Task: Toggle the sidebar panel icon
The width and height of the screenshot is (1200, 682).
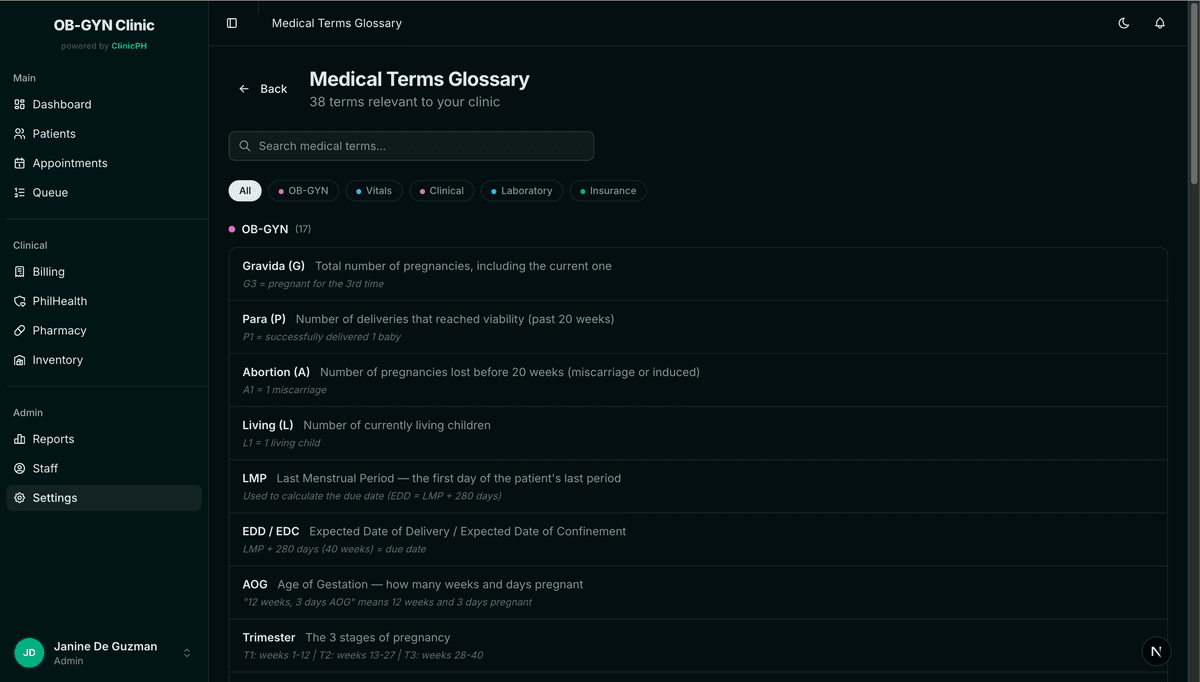Action: (x=233, y=22)
